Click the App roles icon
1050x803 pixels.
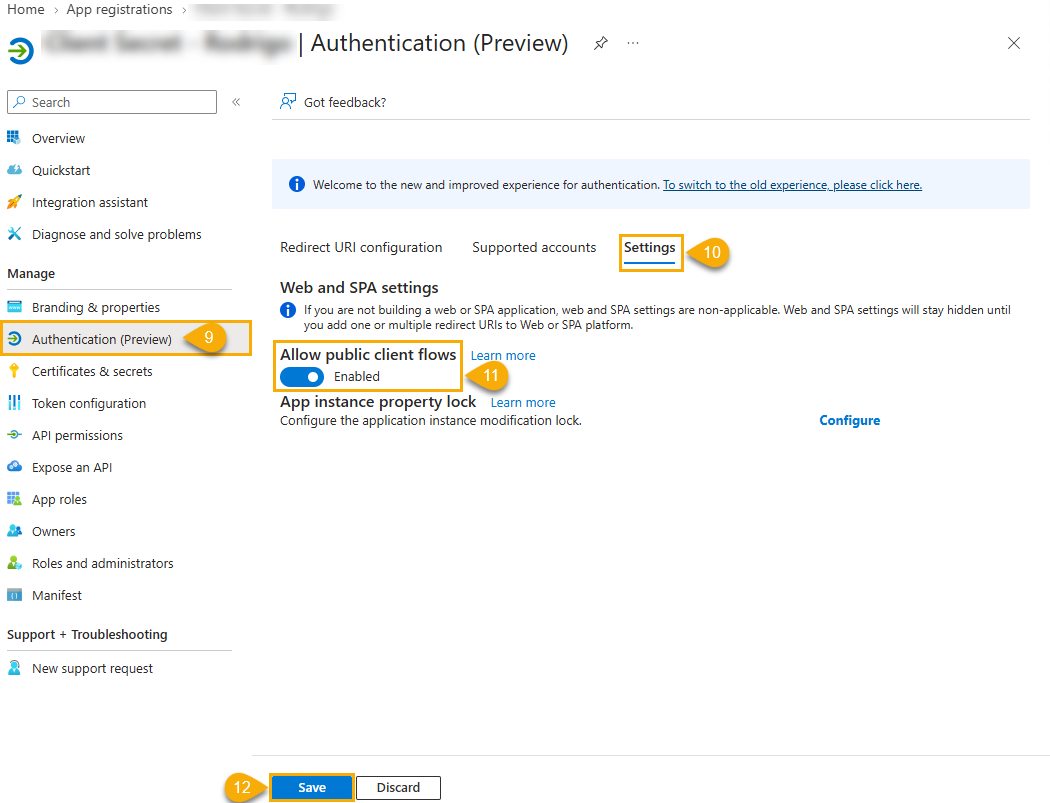(14, 499)
